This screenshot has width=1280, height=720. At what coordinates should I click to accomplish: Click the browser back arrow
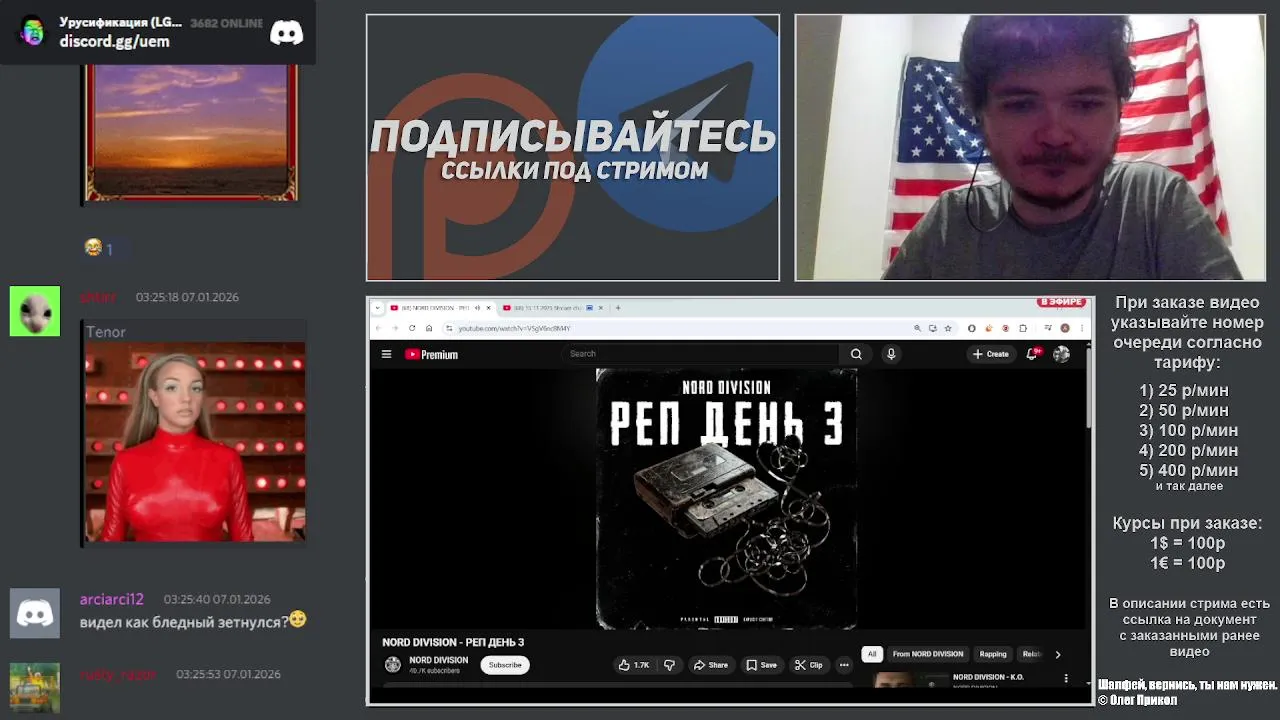pos(378,328)
